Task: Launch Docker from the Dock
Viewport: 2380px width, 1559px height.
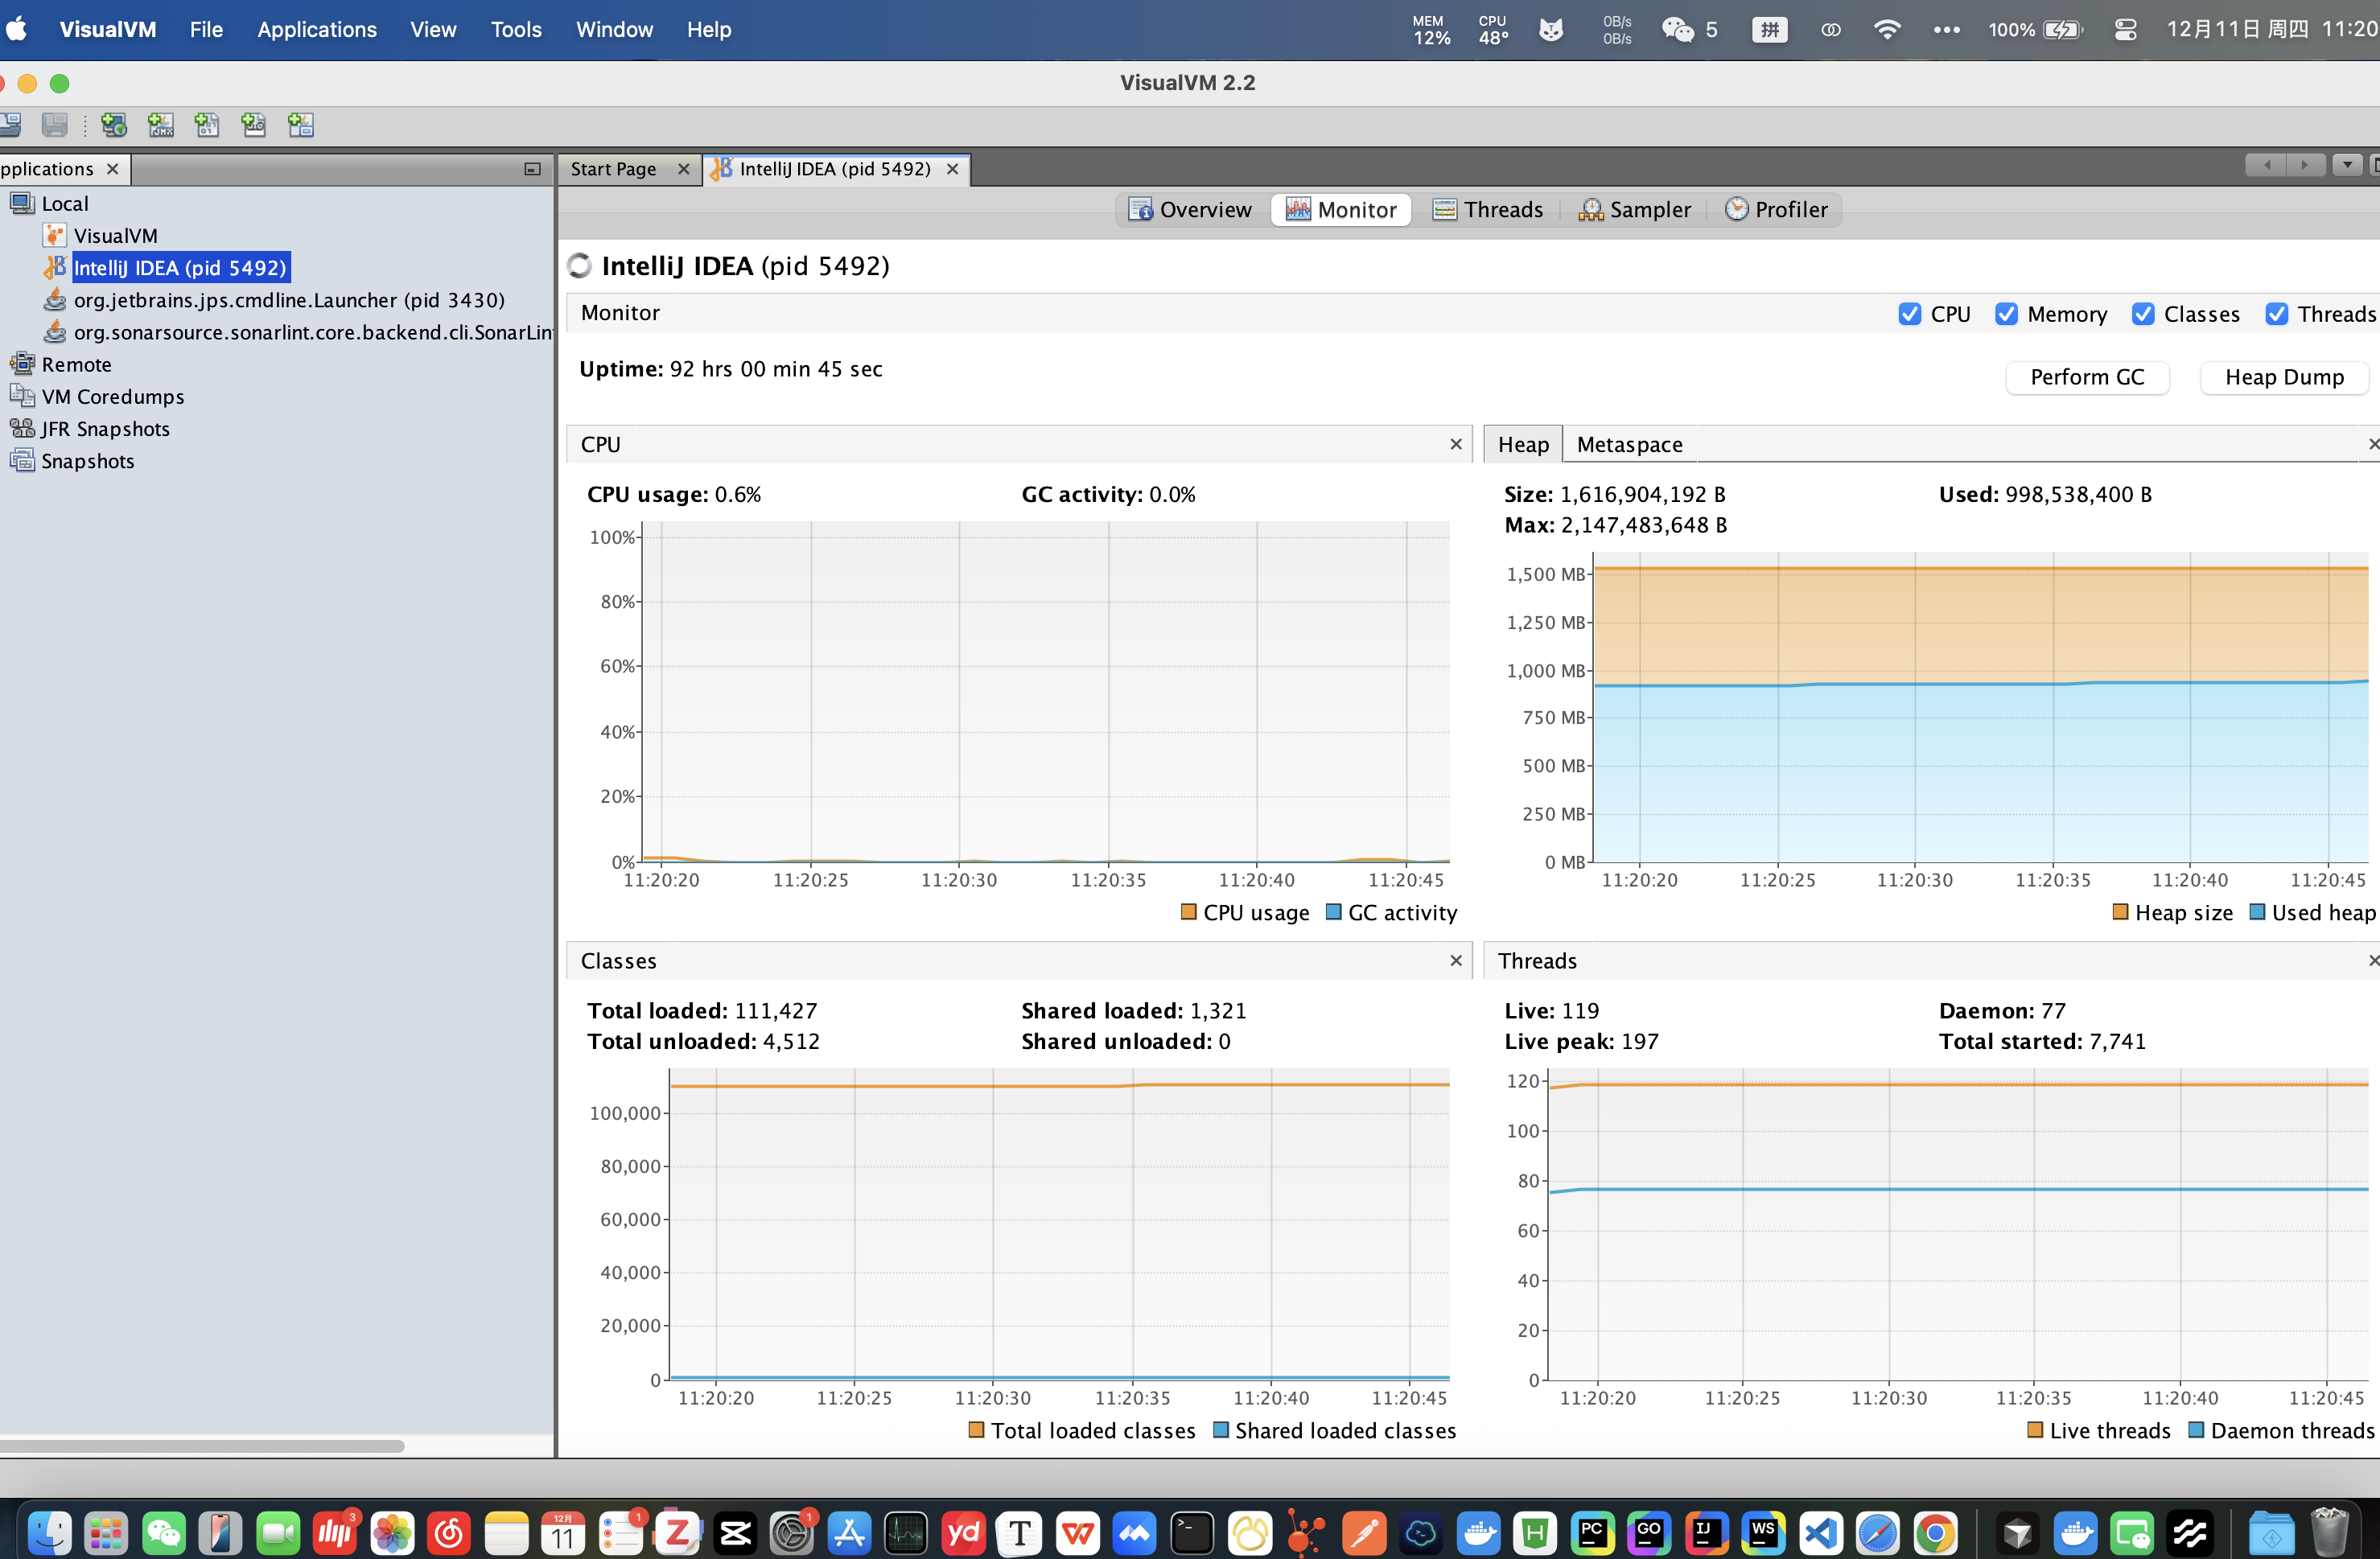Action: [x=1478, y=1532]
